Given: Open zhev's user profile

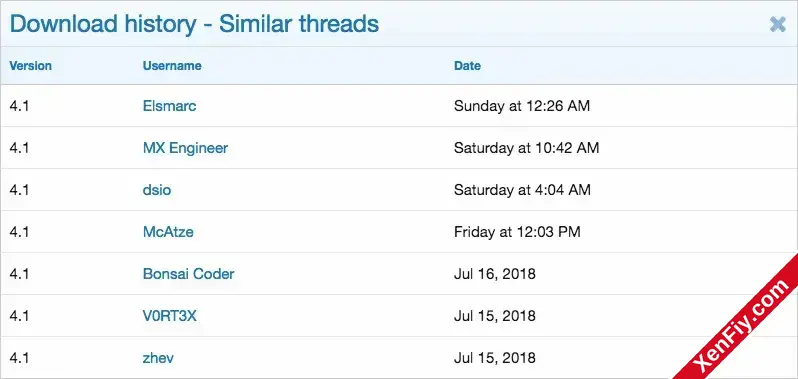Looking at the screenshot, I should 158,358.
